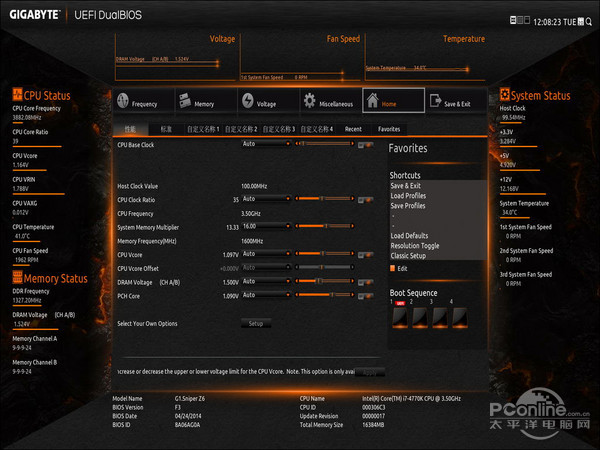Open the Memory section module icon
This screenshot has height=450, width=600.
[185, 101]
